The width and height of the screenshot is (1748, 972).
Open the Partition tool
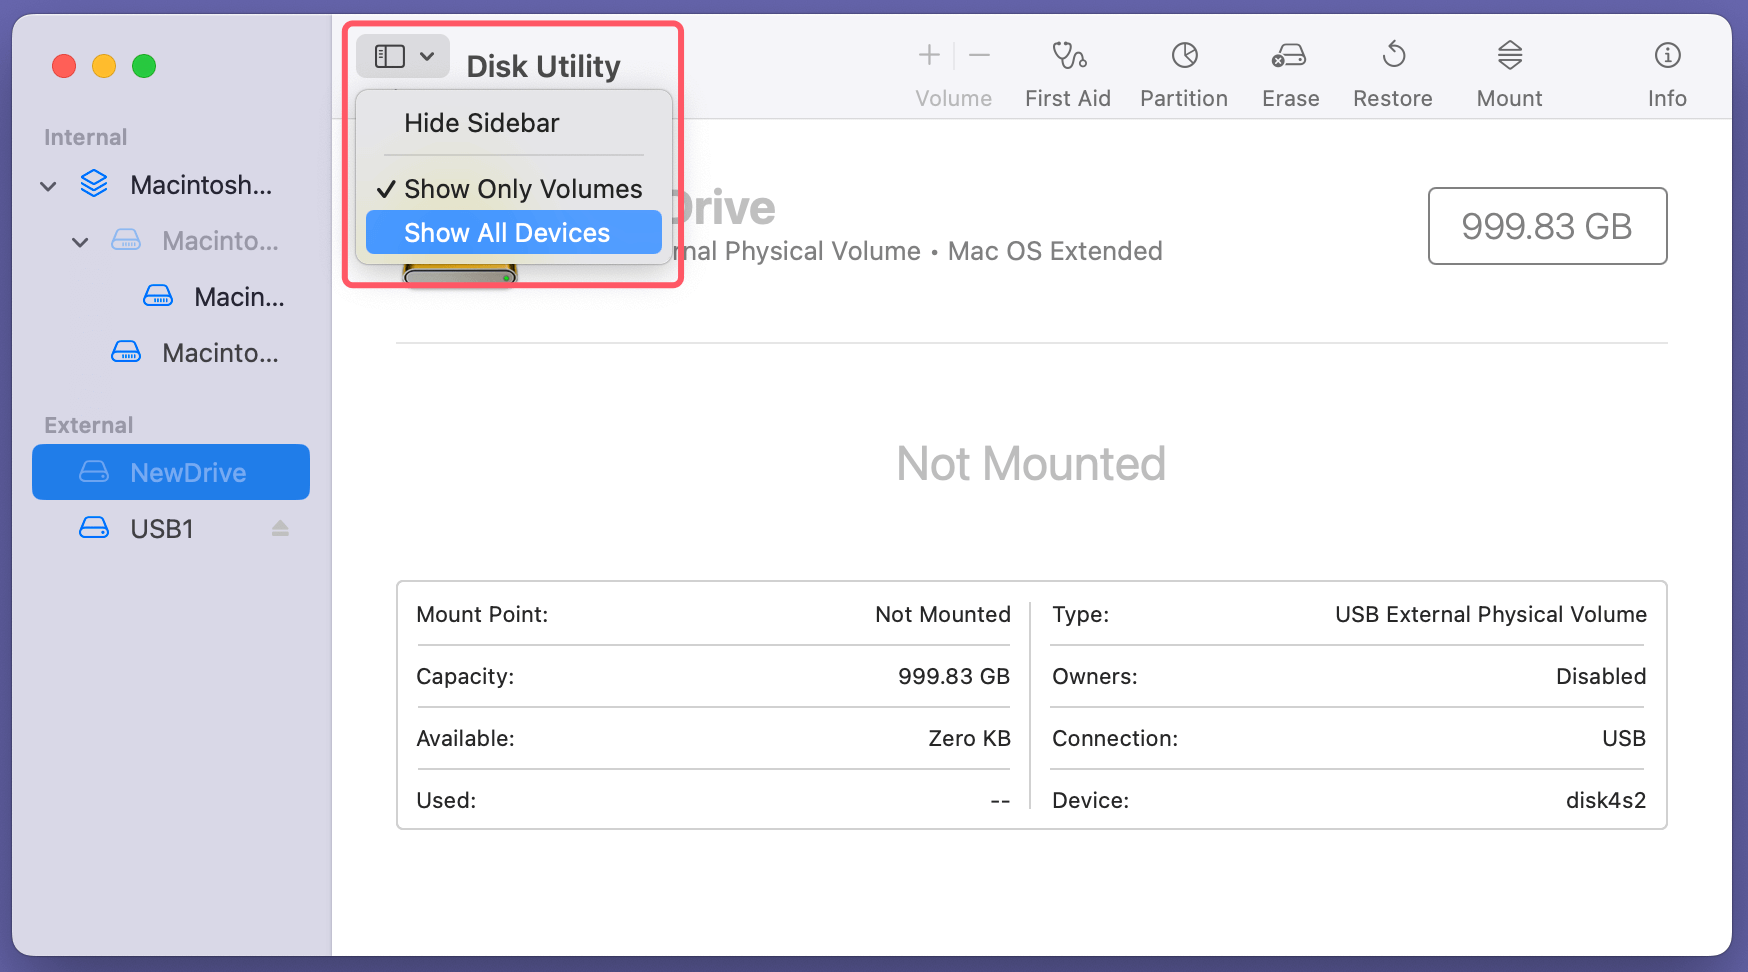[x=1184, y=70]
